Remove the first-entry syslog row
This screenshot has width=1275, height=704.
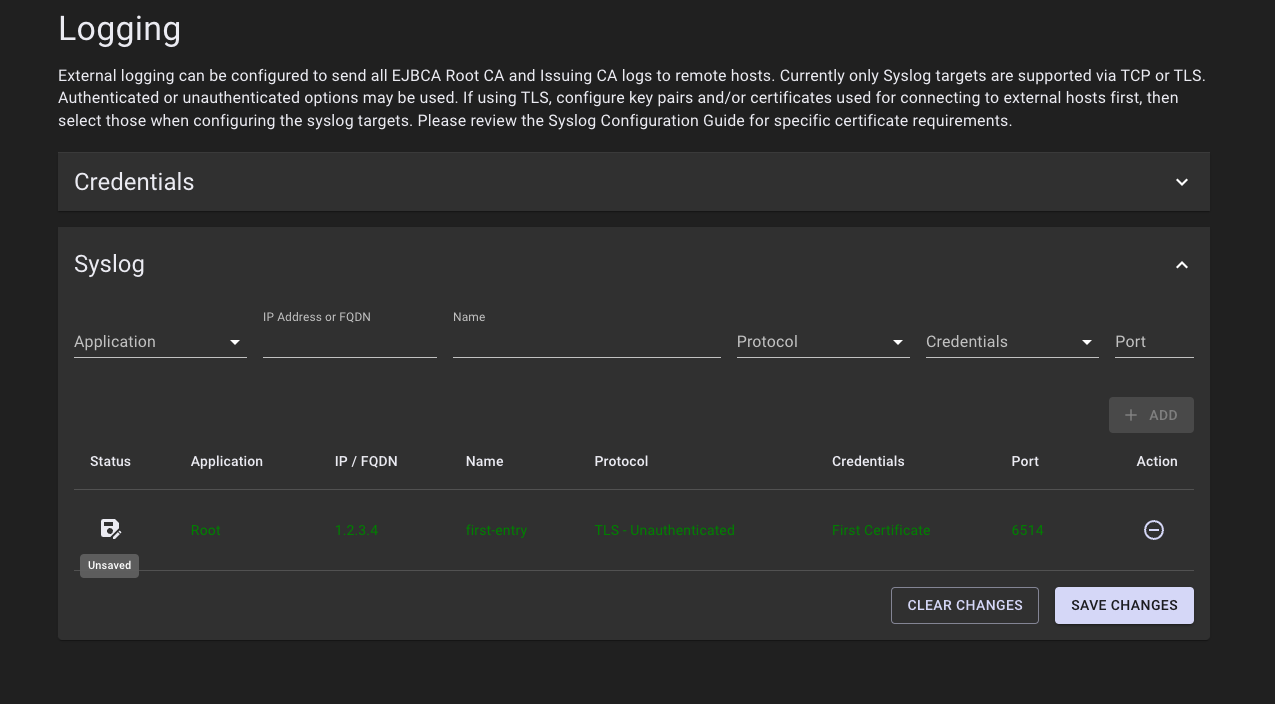(1153, 530)
